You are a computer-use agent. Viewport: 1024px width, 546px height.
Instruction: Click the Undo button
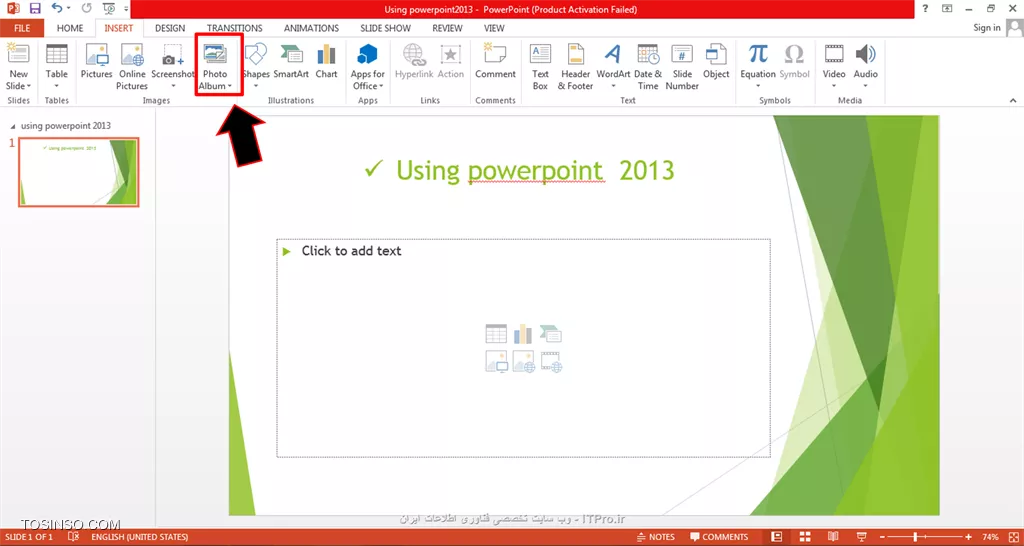pos(56,9)
